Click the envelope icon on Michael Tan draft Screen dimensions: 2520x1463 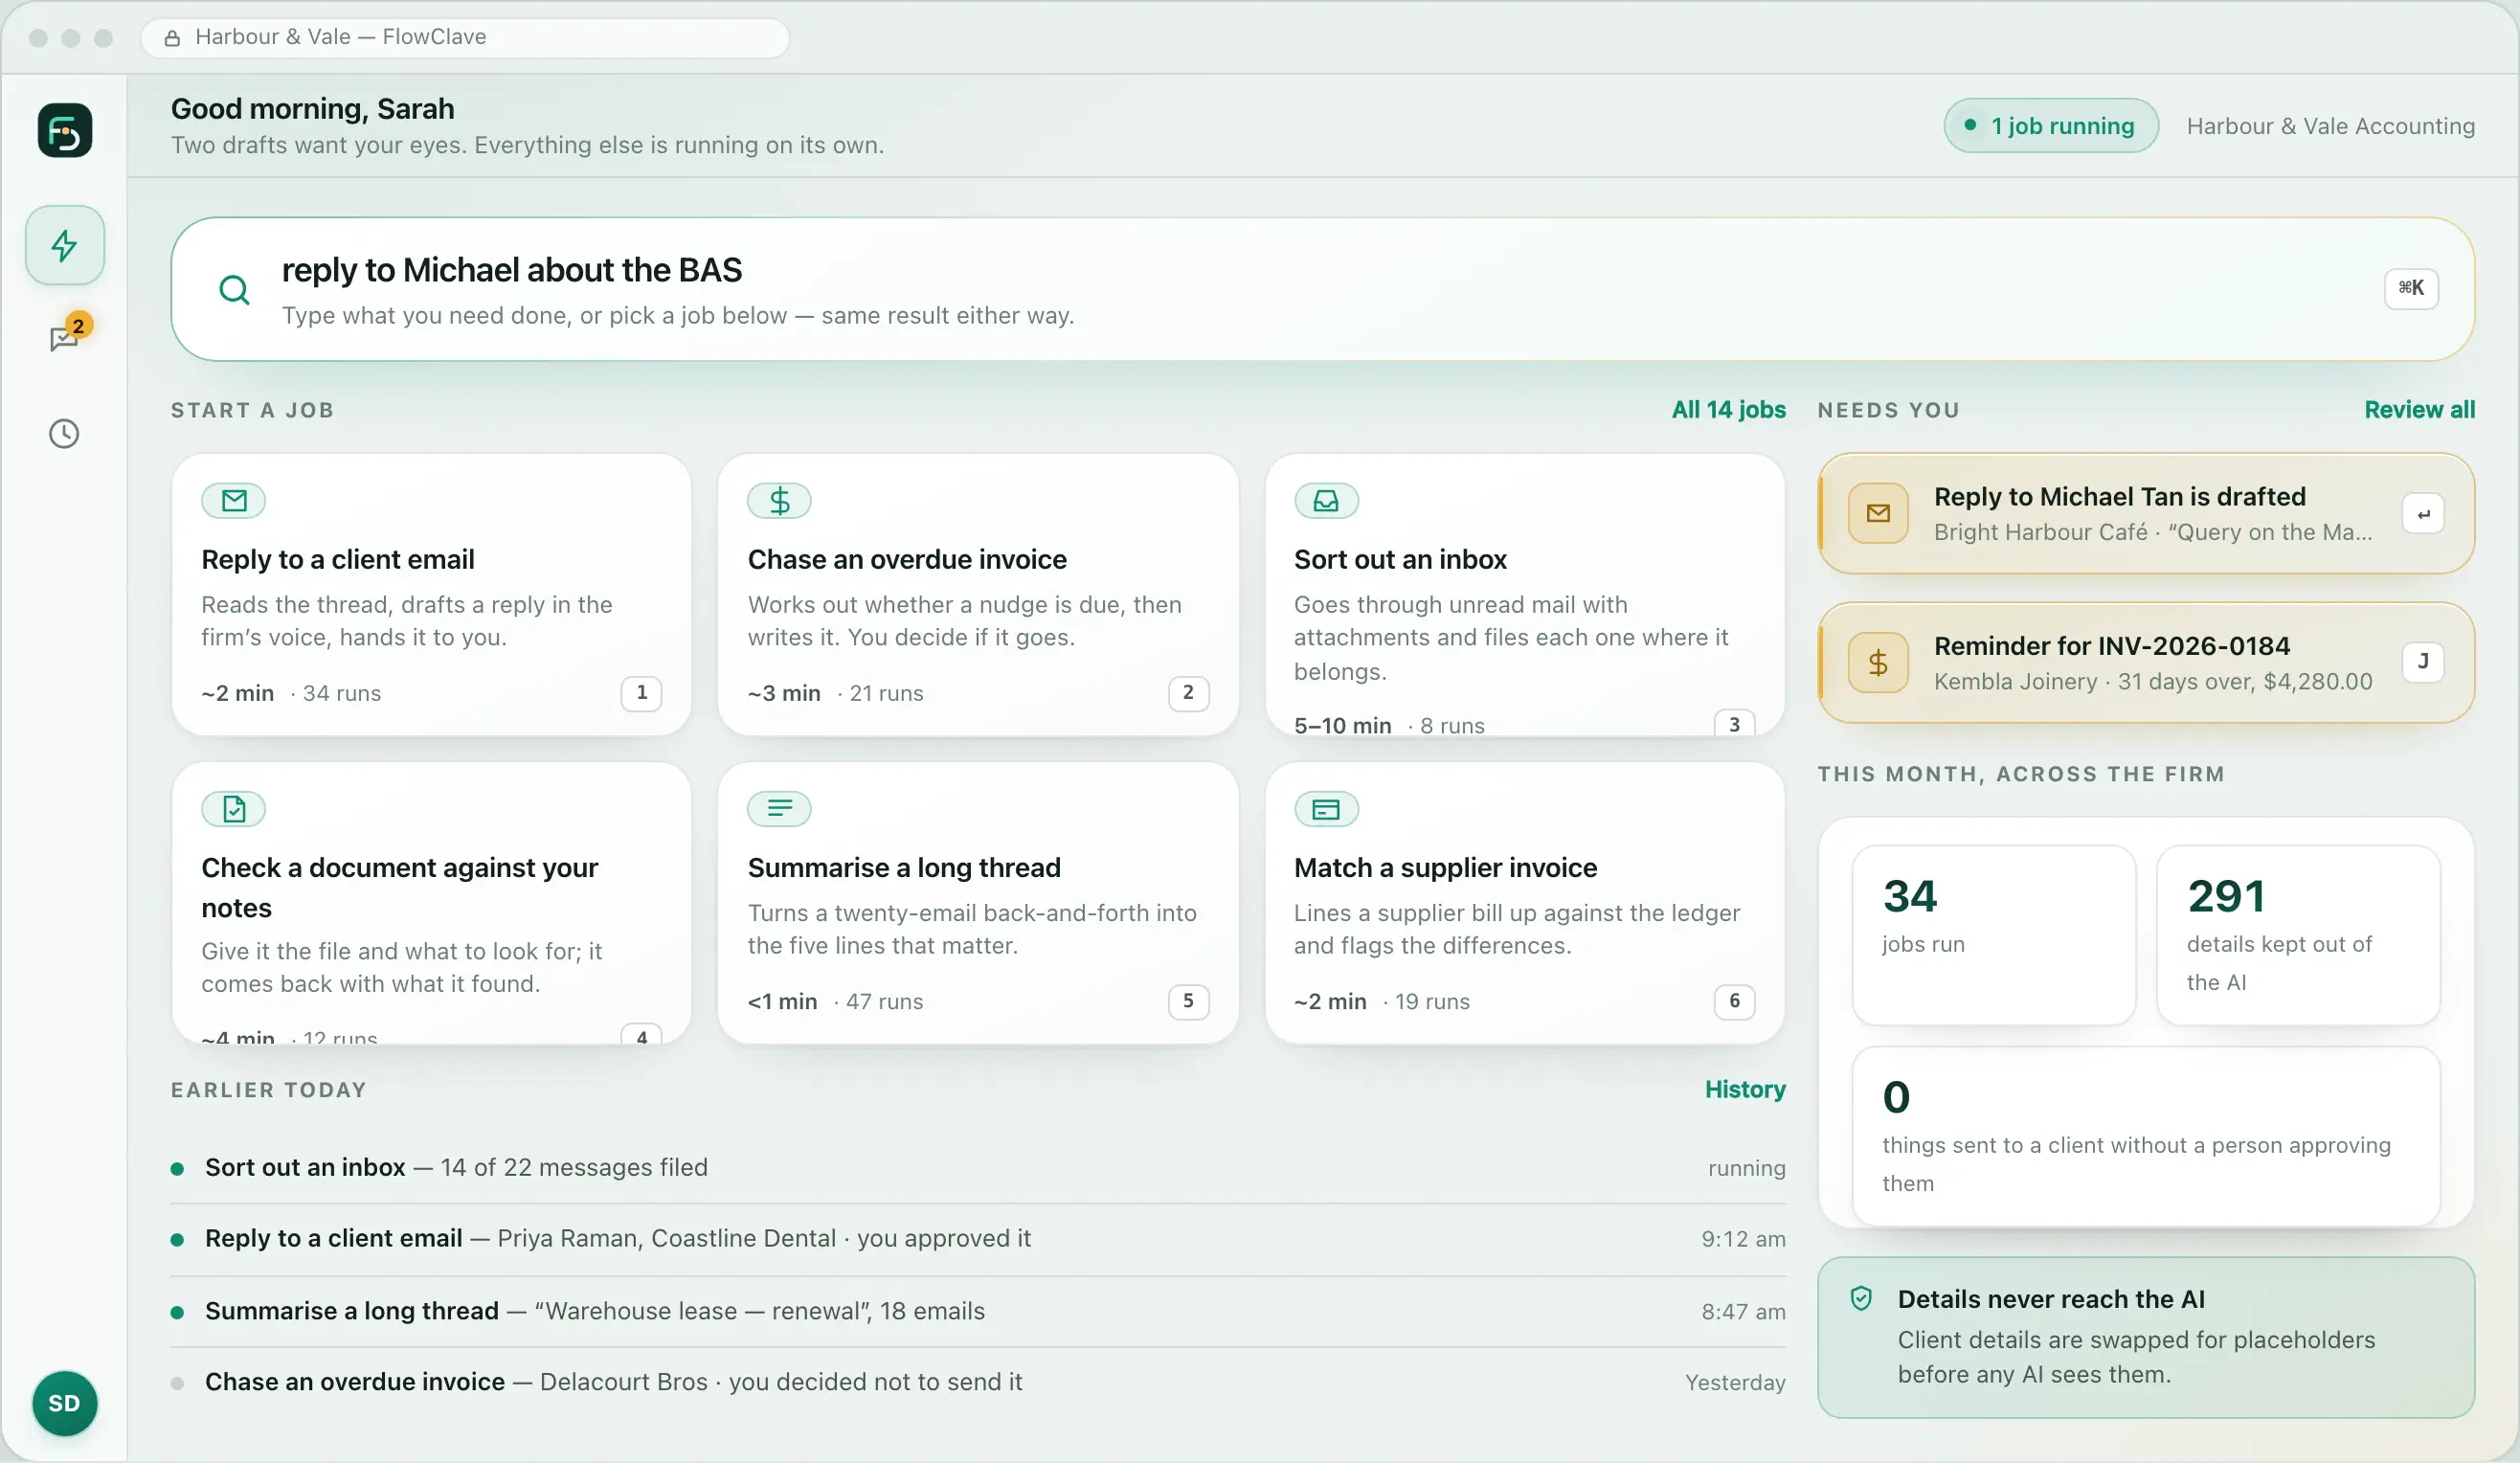point(1878,513)
